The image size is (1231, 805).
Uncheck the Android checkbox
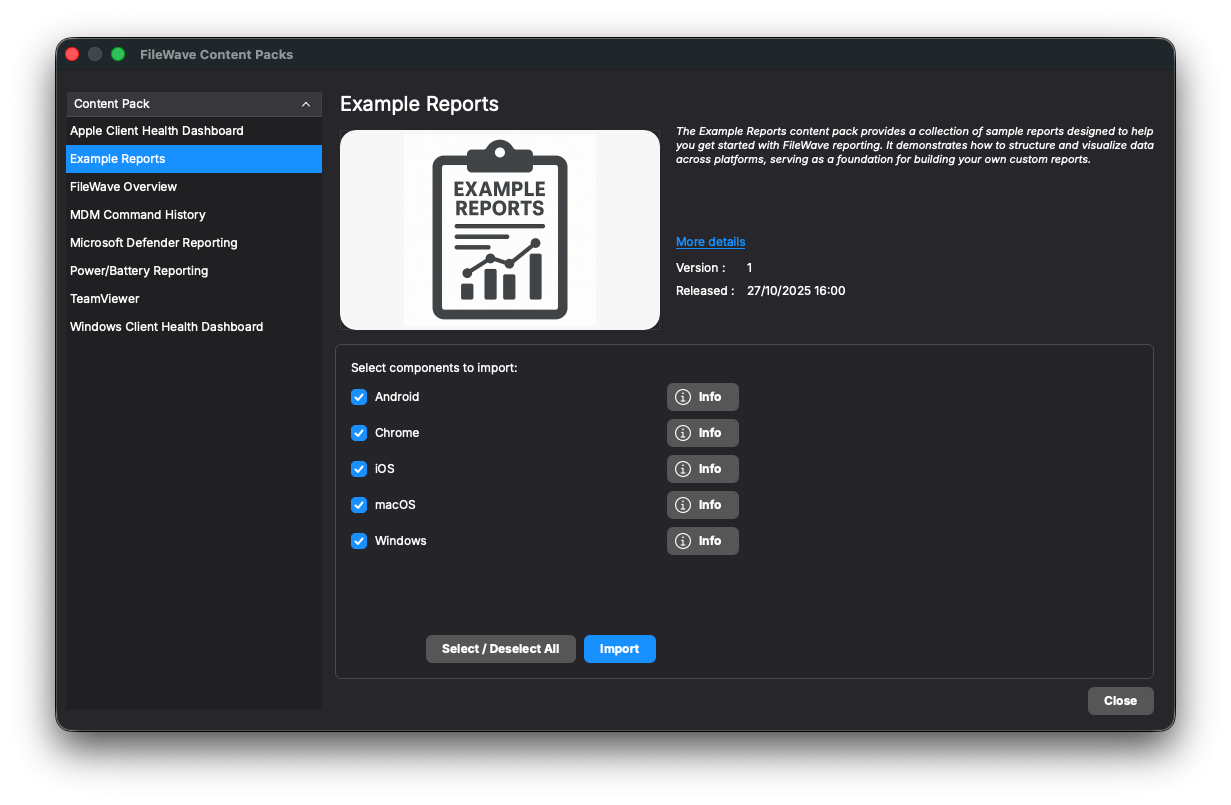click(x=359, y=397)
